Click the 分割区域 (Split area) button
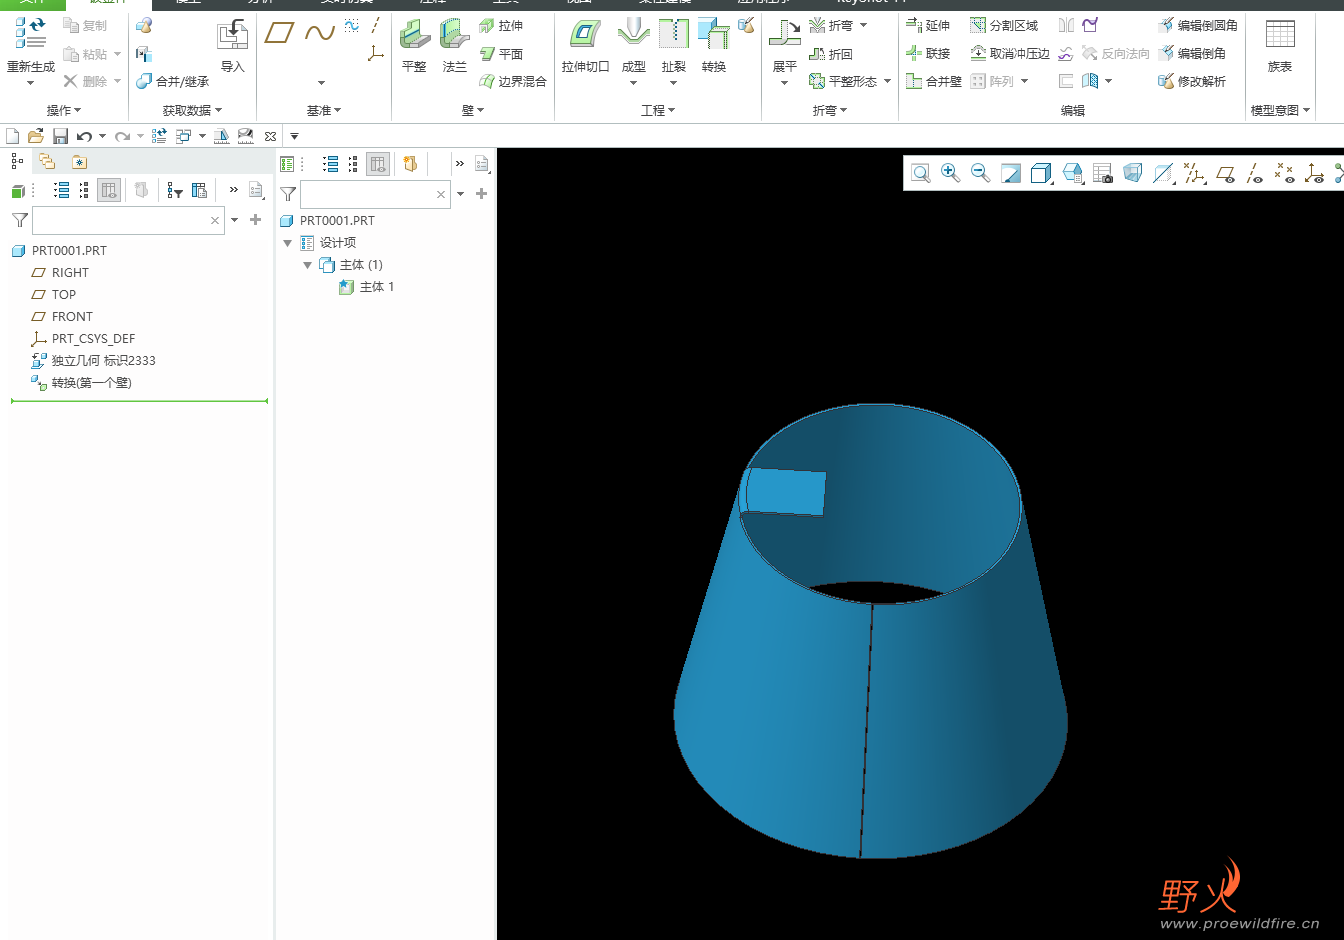 coord(1004,25)
